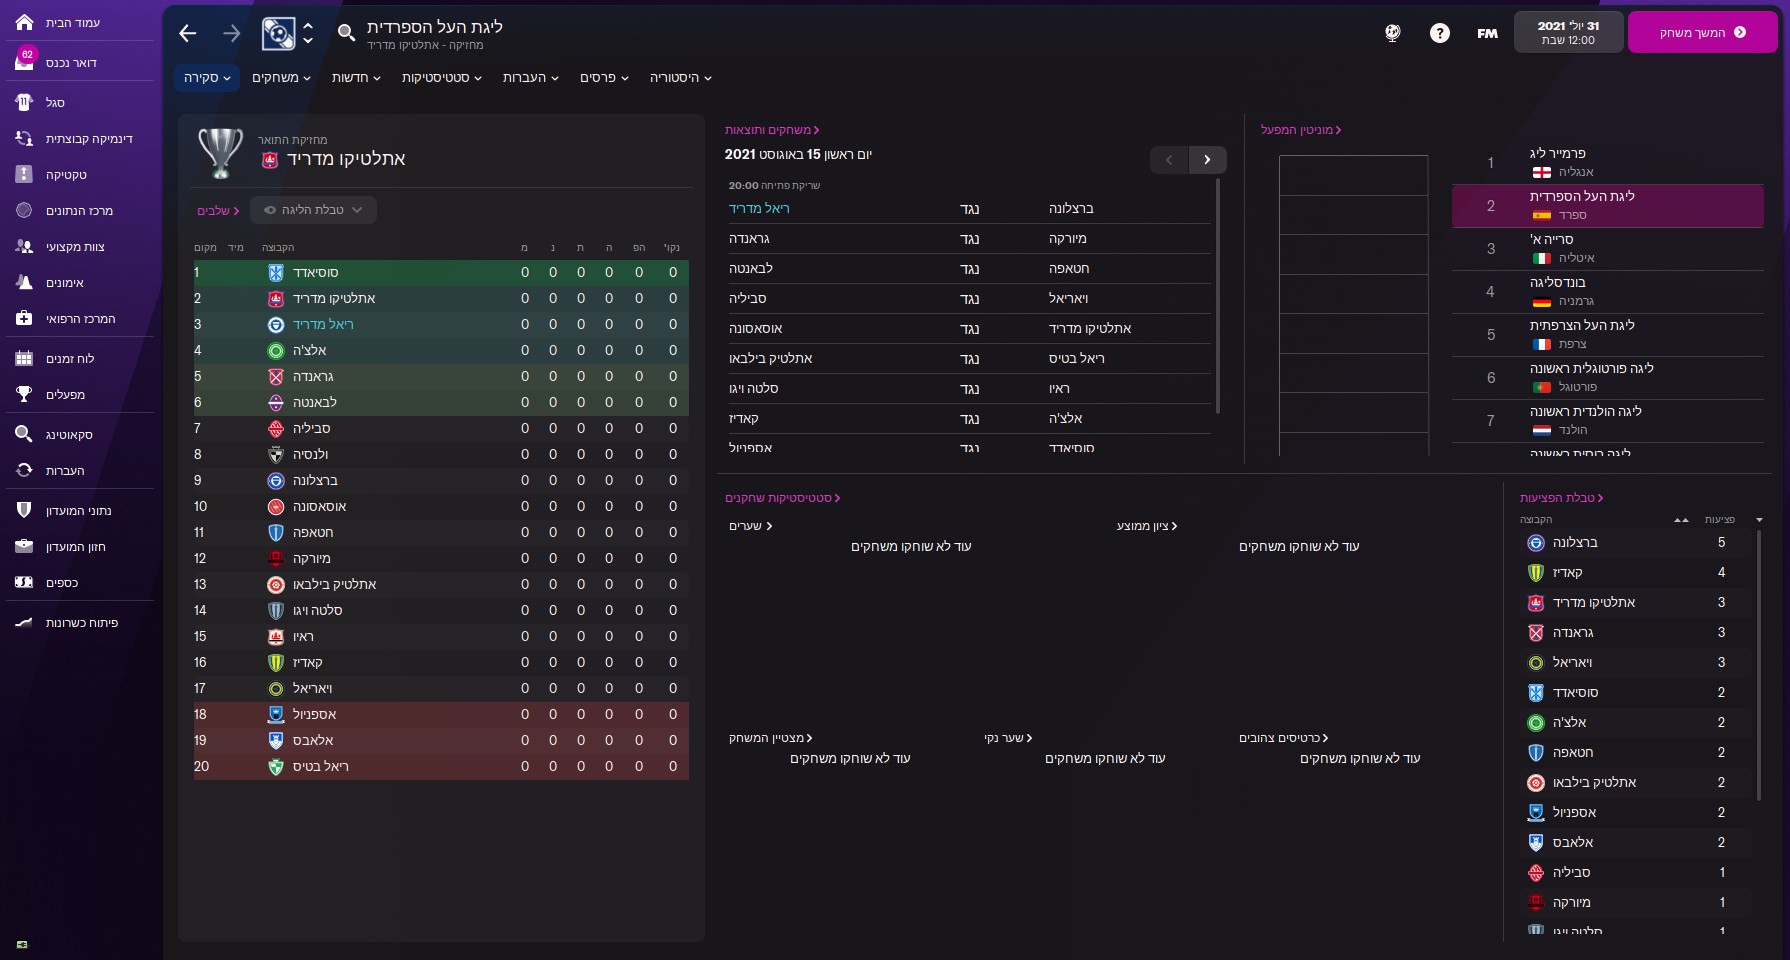The image size is (1790, 960).
Task: Go back with the left arrow icon
Action: coord(188,34)
